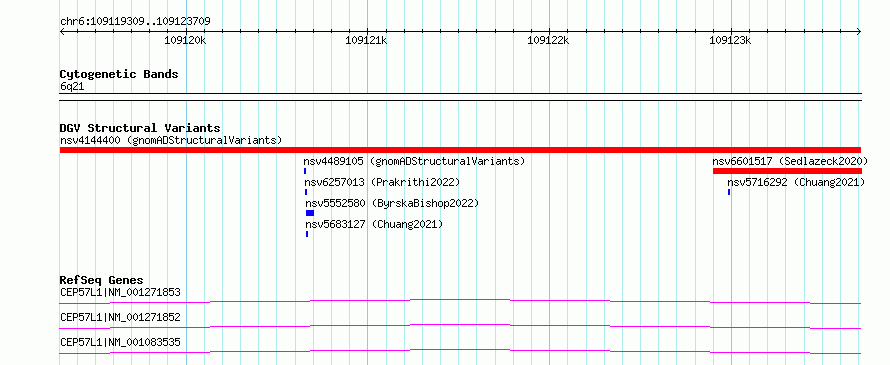Select the RefSeq Genes track title
The width and height of the screenshot is (890, 365).
(102, 280)
